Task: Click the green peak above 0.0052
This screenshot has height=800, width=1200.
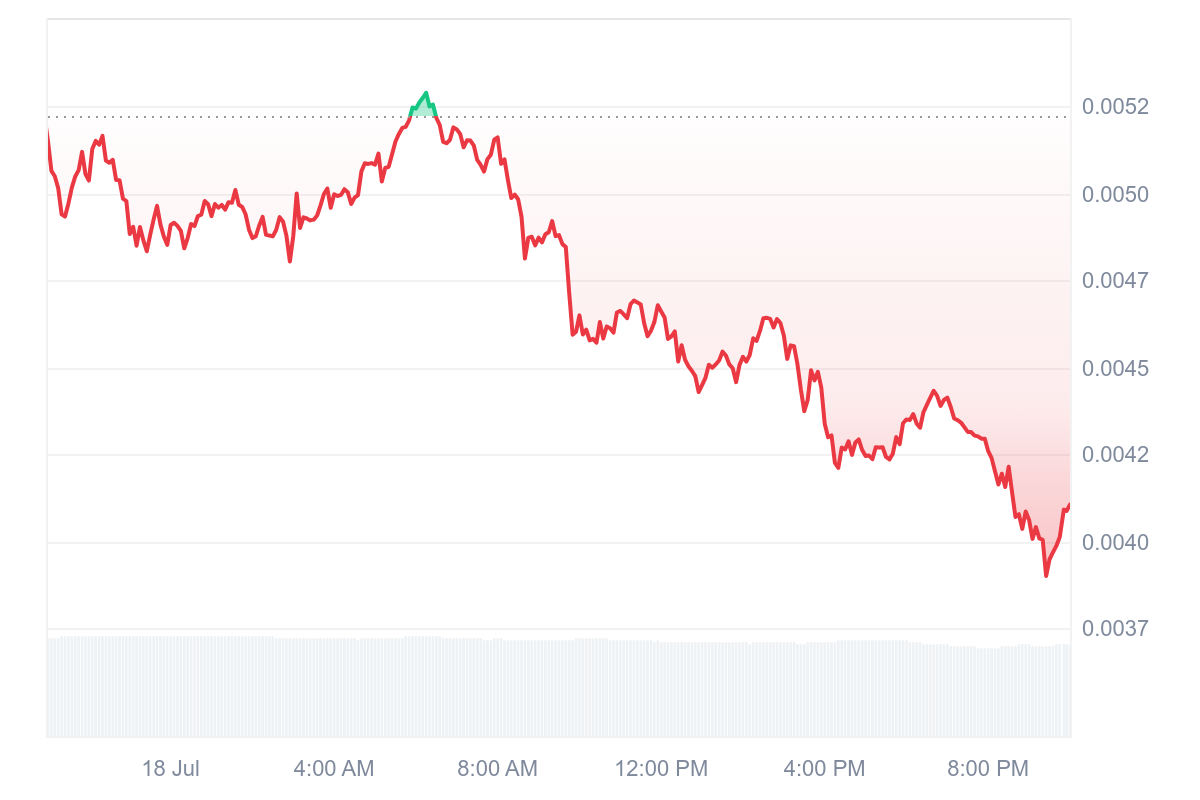Action: click(x=425, y=105)
